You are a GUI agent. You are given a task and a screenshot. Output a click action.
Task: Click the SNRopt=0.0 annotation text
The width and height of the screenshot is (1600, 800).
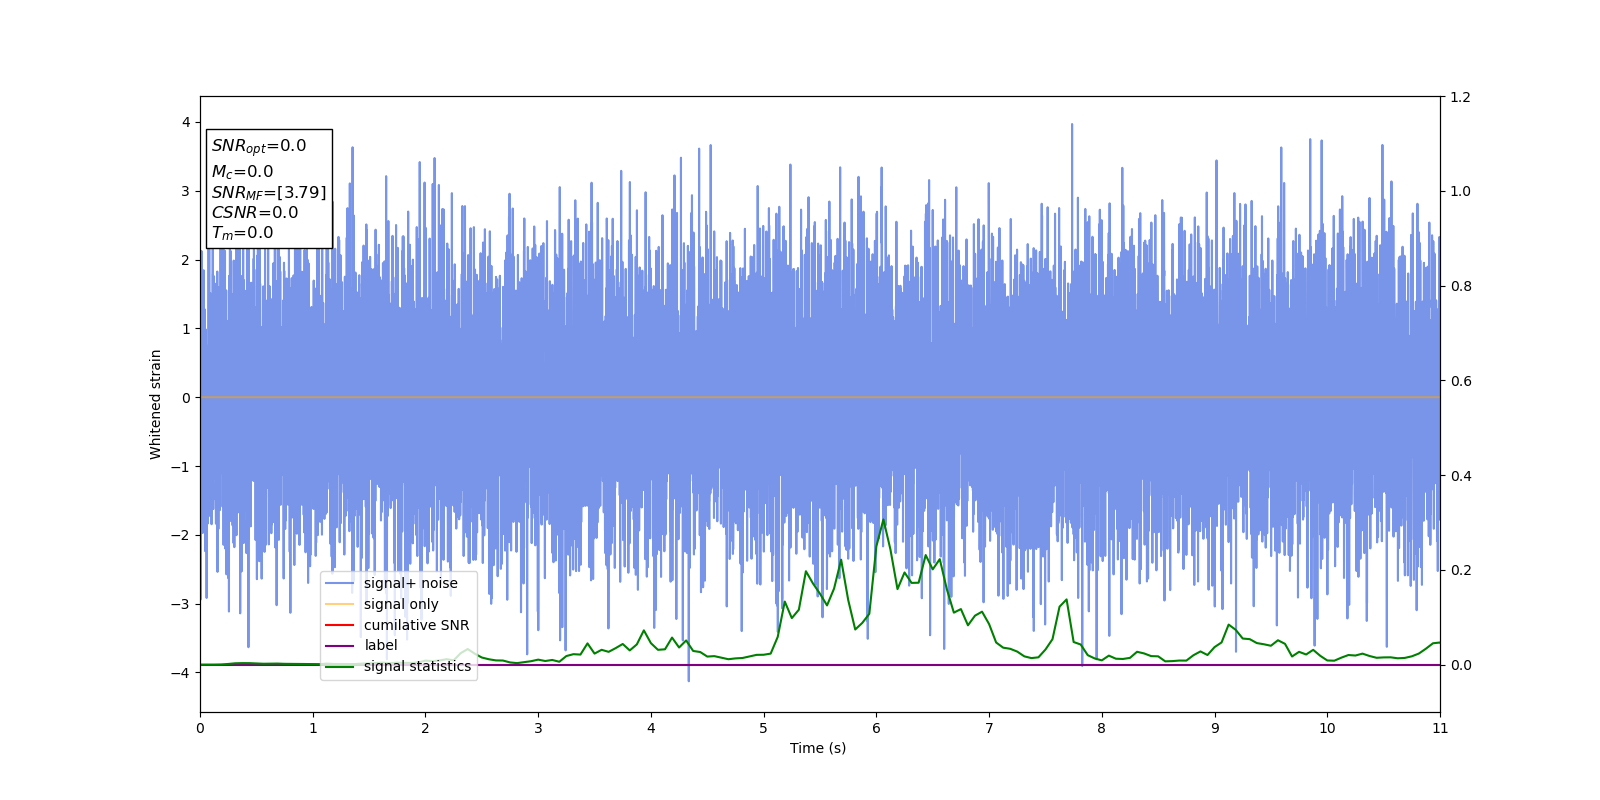(259, 146)
